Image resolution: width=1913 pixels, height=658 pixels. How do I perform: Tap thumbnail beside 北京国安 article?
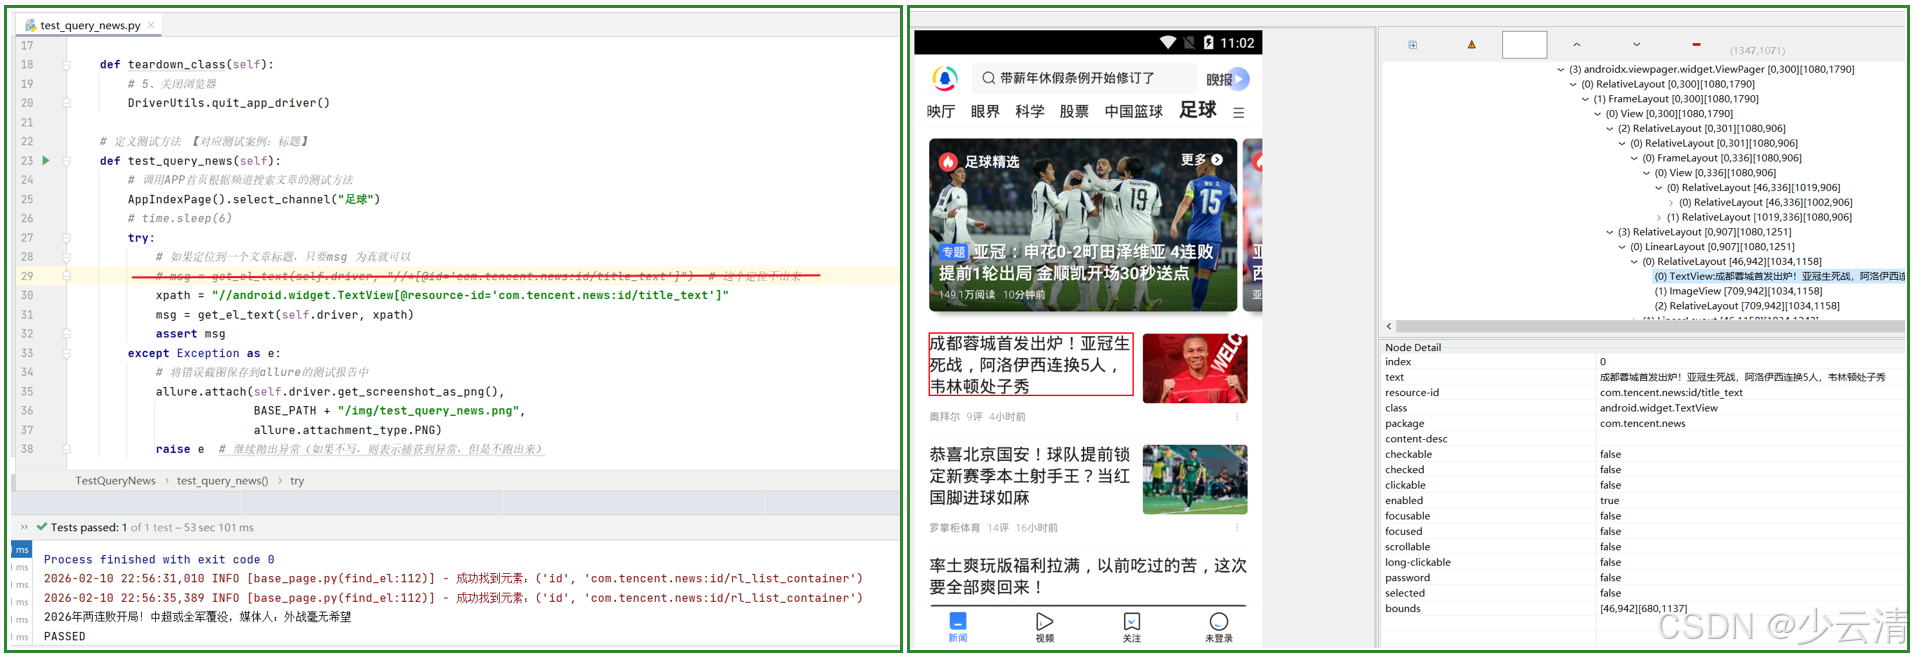click(x=1195, y=480)
